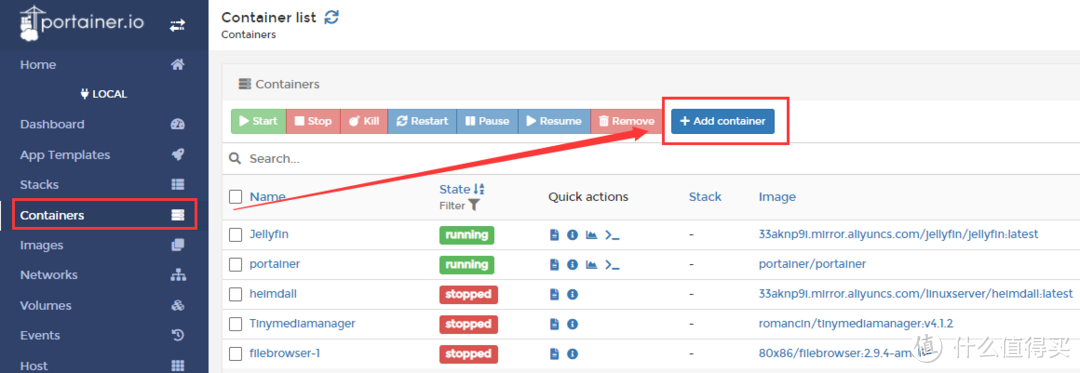Image resolution: width=1080 pixels, height=373 pixels.
Task: Open the logs icon for filebrowser-1
Action: click(x=554, y=354)
